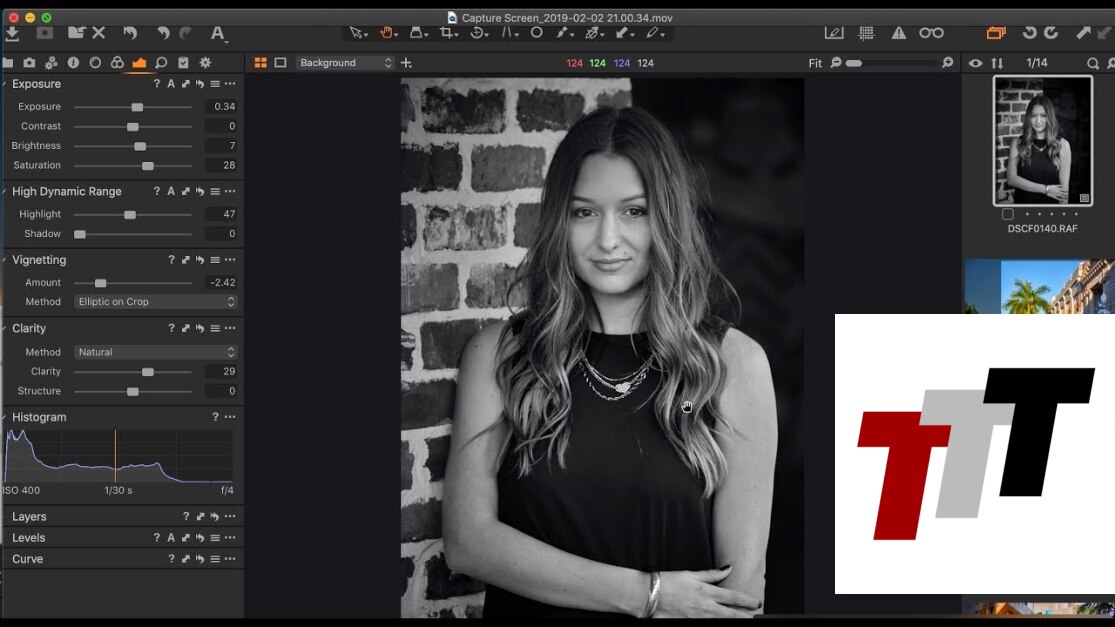Toggle the browser eye visibility icon
Screen dimensions: 1115x627
coord(975,63)
